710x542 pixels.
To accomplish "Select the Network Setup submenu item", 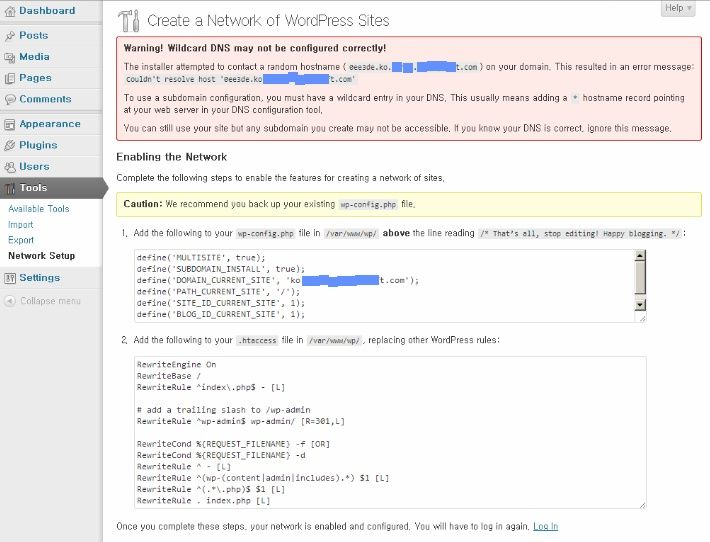I will (x=41, y=255).
